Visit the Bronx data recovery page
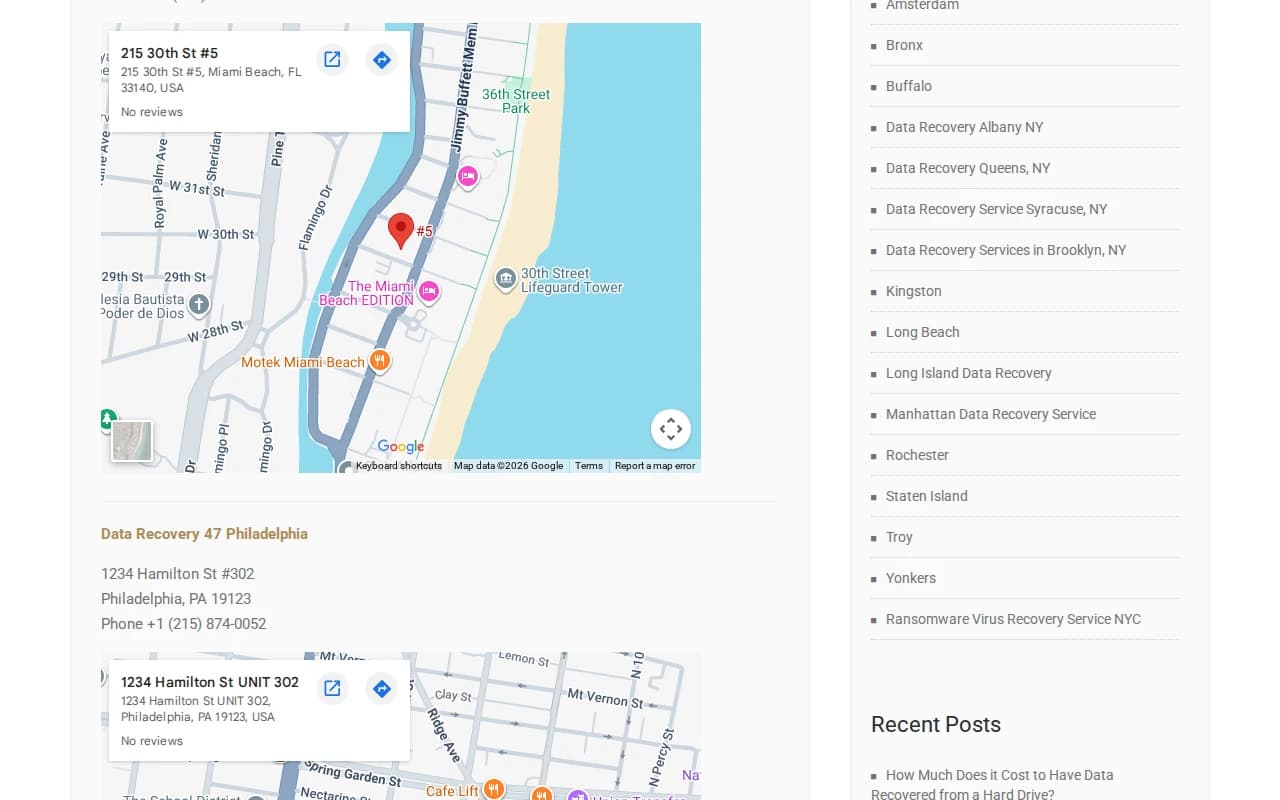 (x=904, y=45)
